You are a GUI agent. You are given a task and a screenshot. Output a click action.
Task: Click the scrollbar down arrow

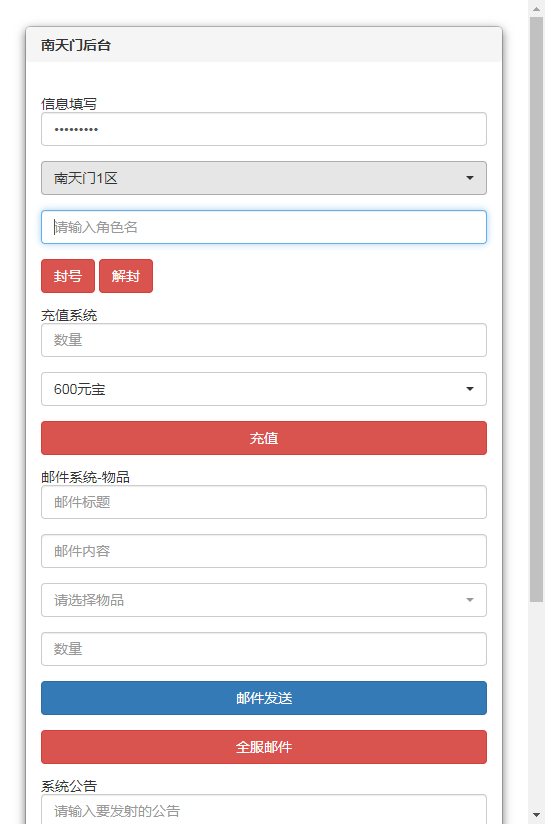(536, 815)
